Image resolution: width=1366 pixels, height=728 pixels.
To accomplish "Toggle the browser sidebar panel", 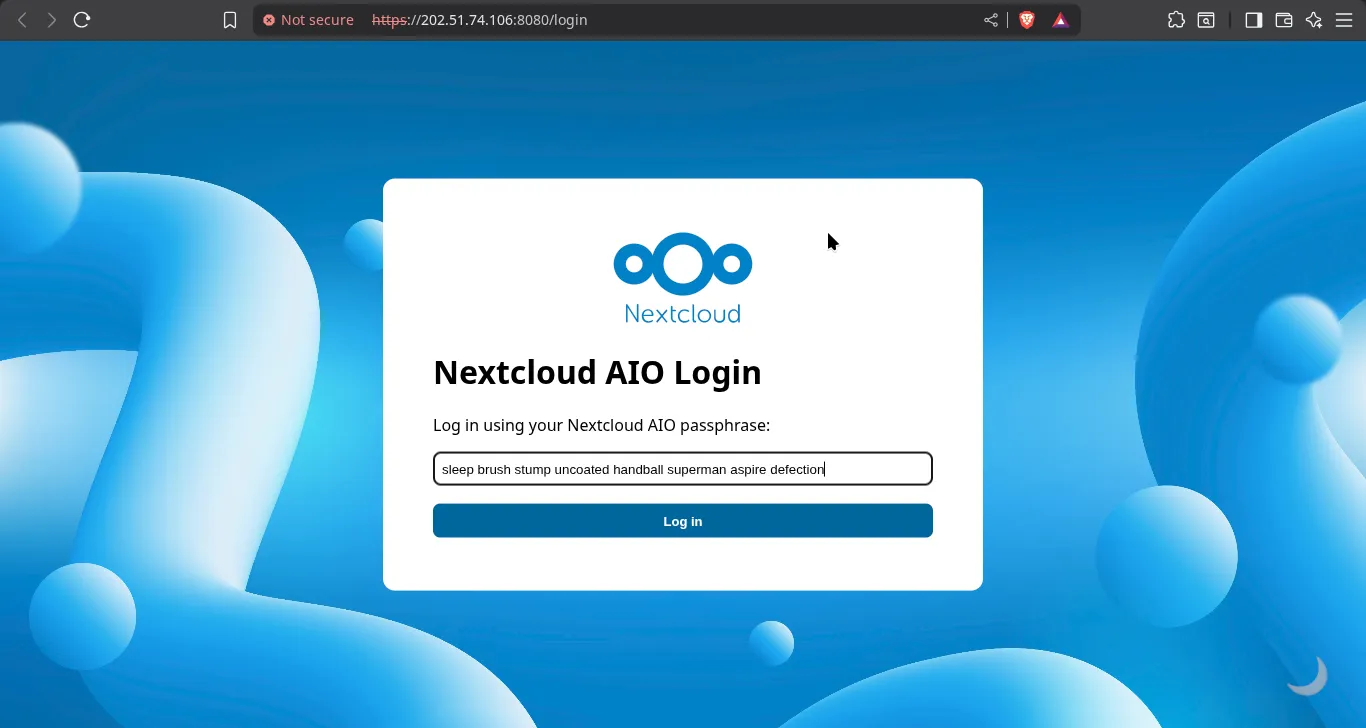I will pyautogui.click(x=1253, y=20).
